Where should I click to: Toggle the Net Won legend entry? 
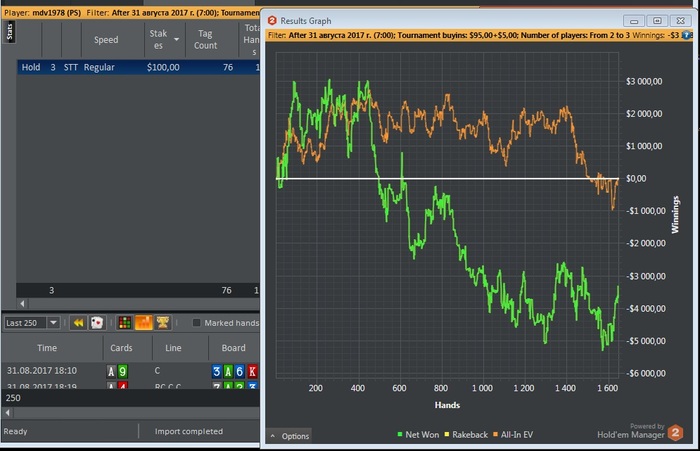418,434
